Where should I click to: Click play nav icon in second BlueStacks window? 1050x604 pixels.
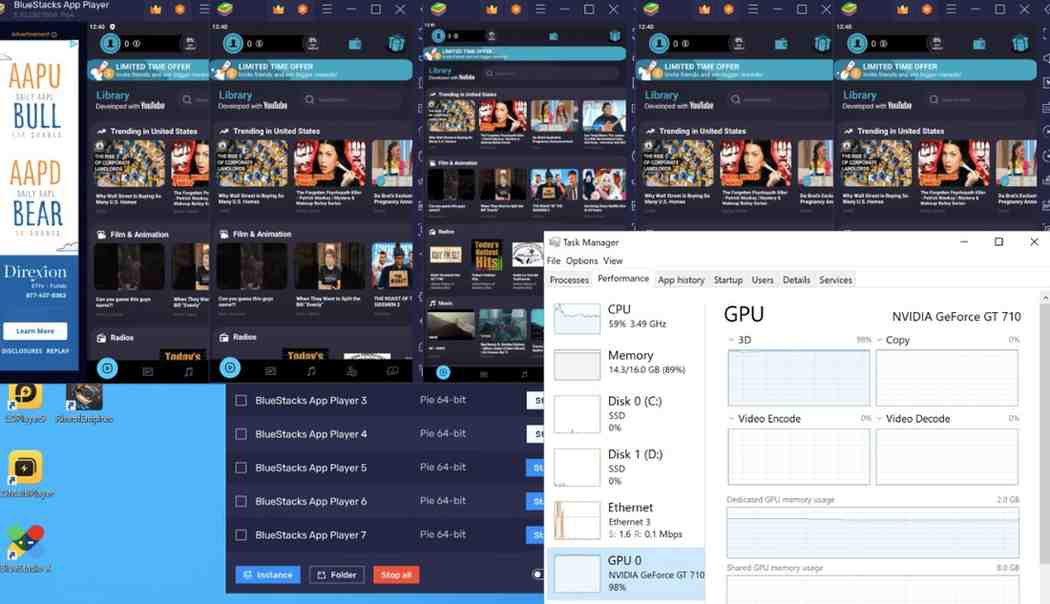coord(230,368)
